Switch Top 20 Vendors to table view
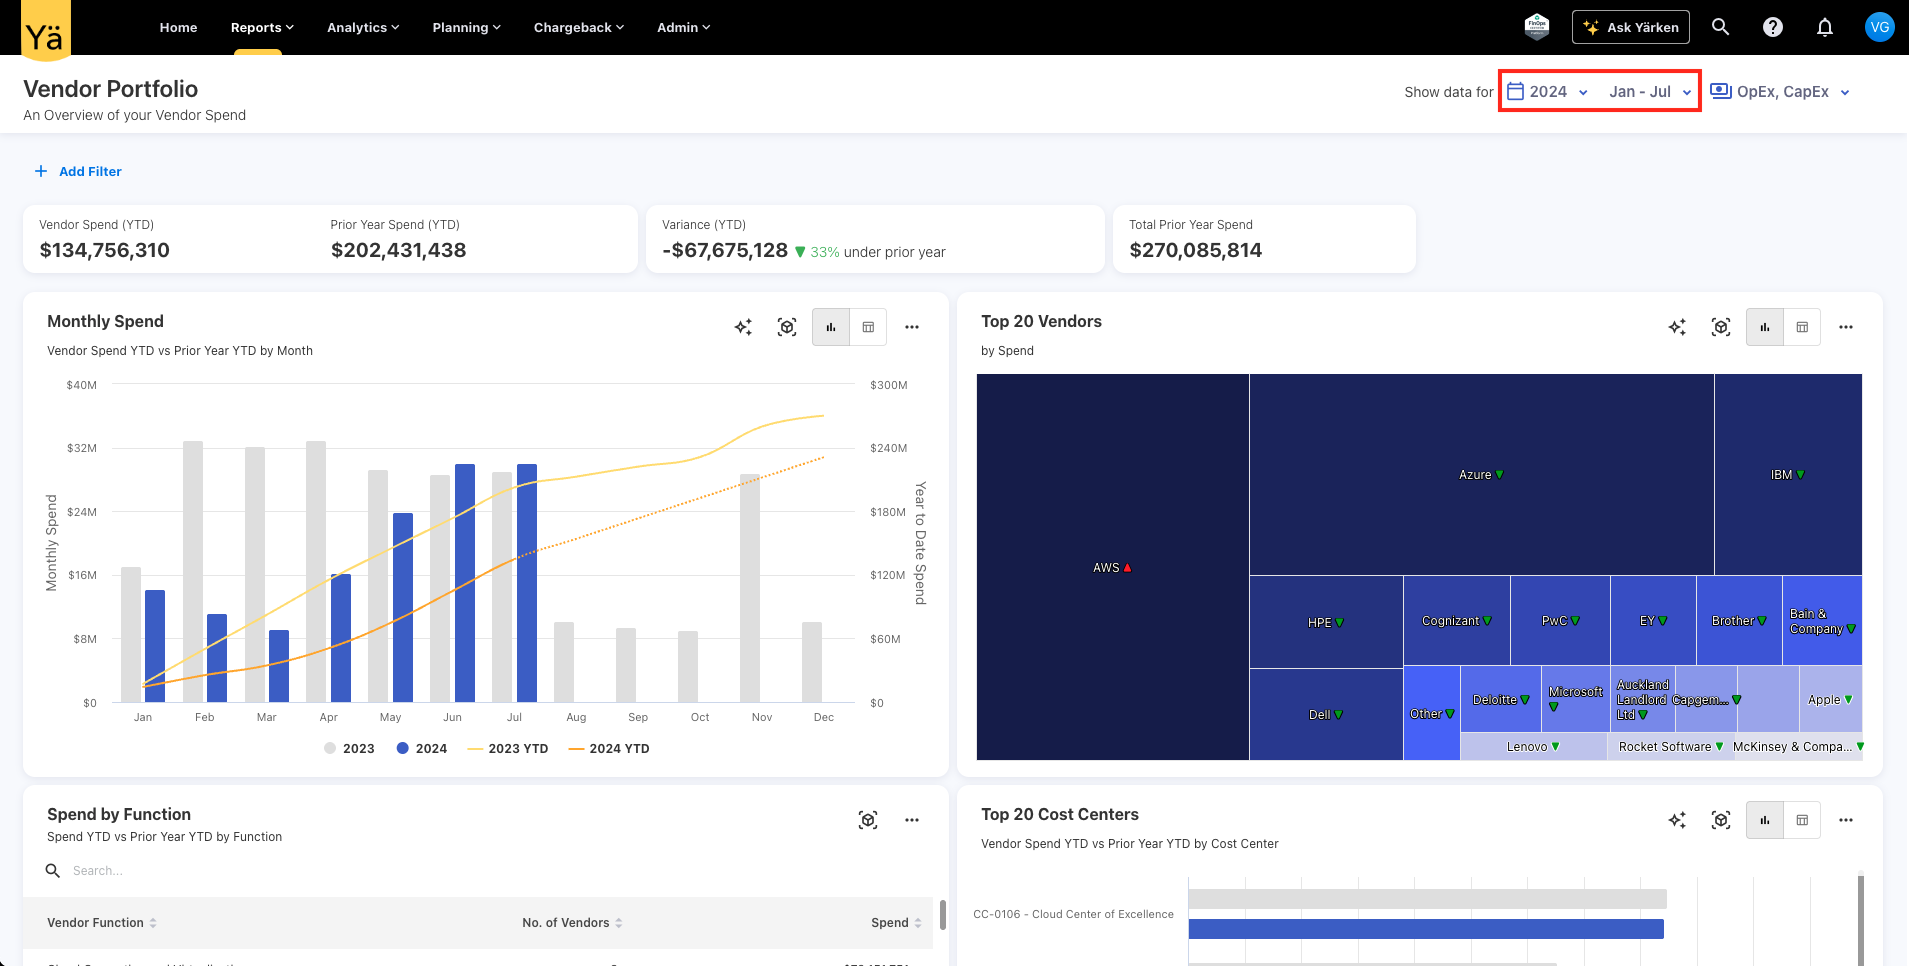 [x=1802, y=327]
